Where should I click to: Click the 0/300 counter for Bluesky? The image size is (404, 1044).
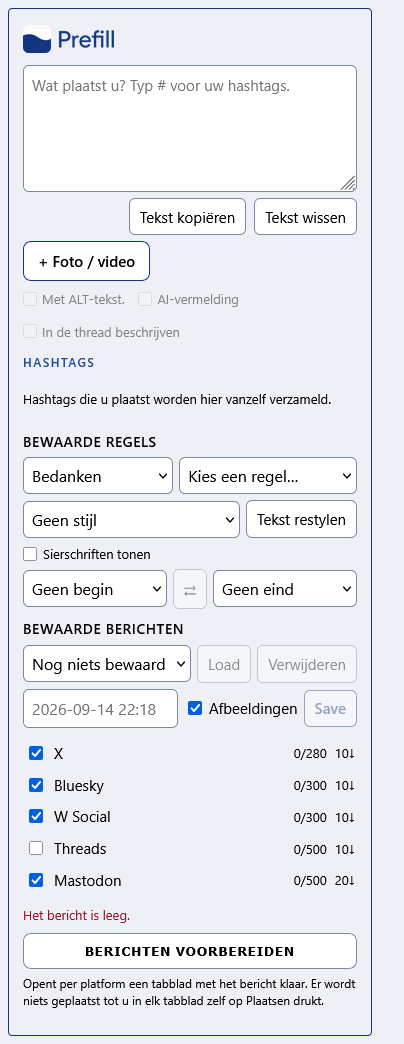tap(310, 786)
